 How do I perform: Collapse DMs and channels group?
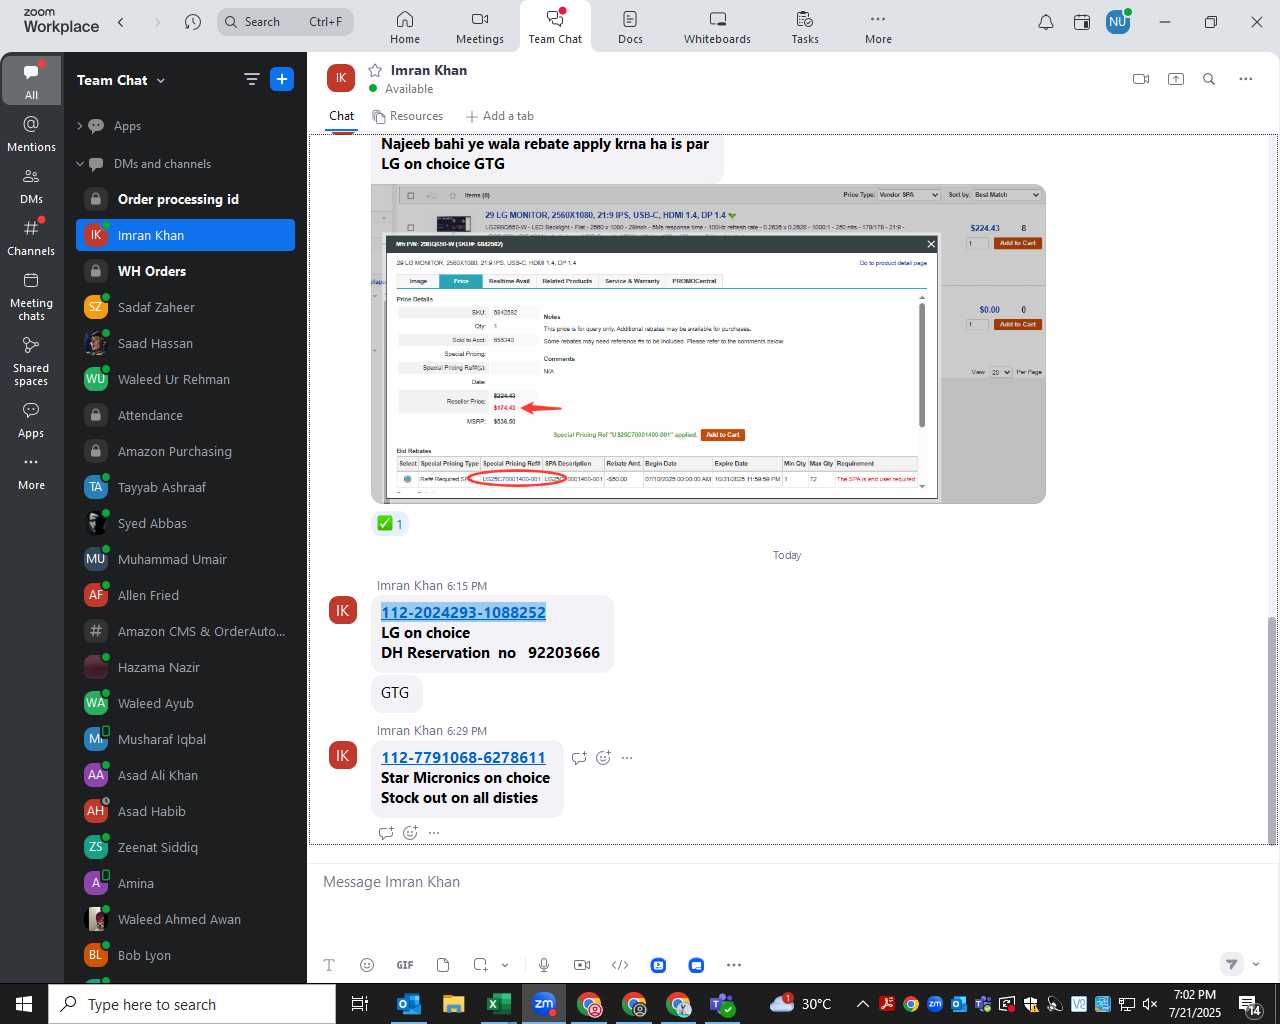click(x=80, y=164)
